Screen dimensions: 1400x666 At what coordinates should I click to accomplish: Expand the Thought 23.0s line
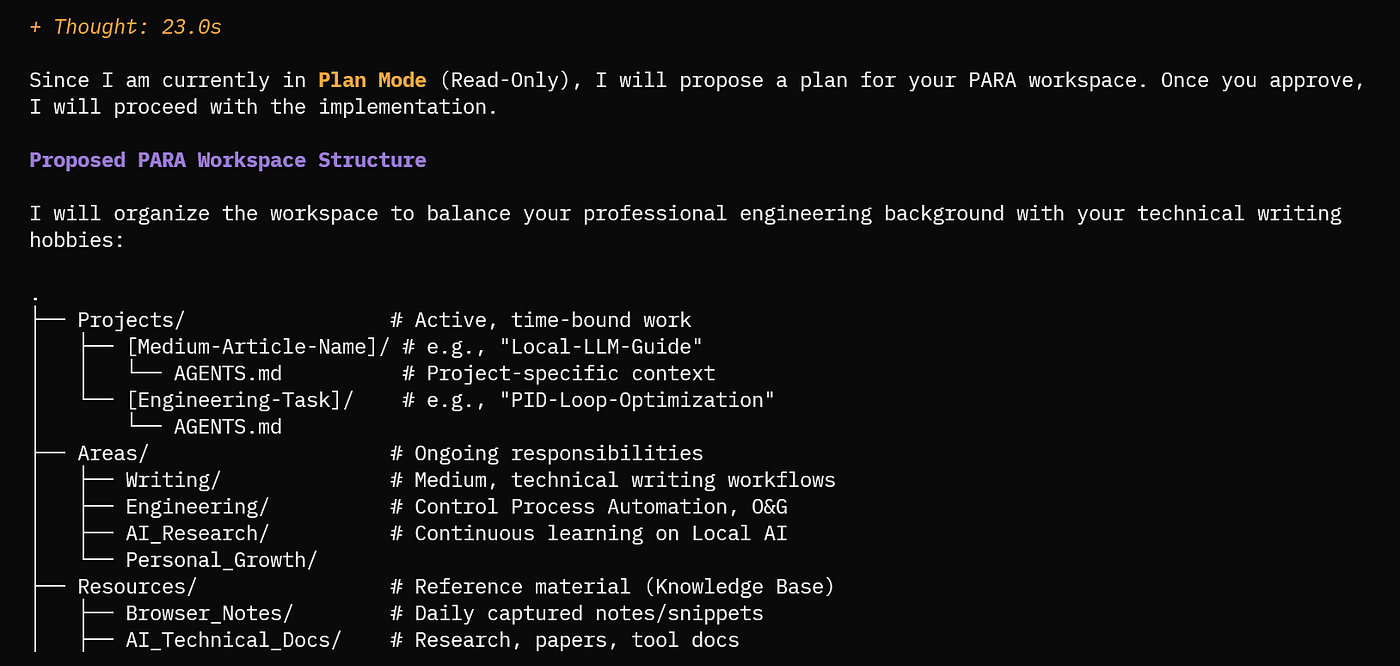[x=125, y=27]
